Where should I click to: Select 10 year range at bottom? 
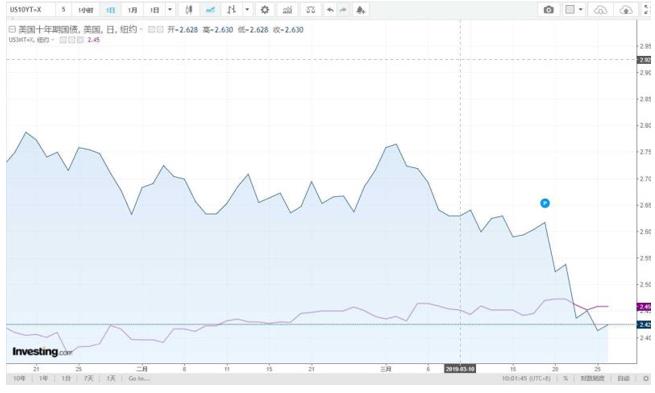(x=19, y=378)
